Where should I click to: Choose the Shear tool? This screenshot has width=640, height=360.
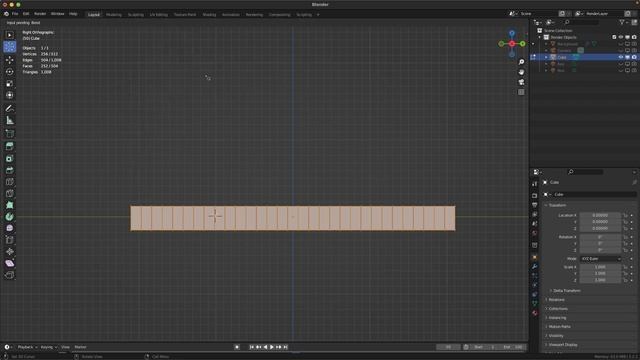point(10,263)
